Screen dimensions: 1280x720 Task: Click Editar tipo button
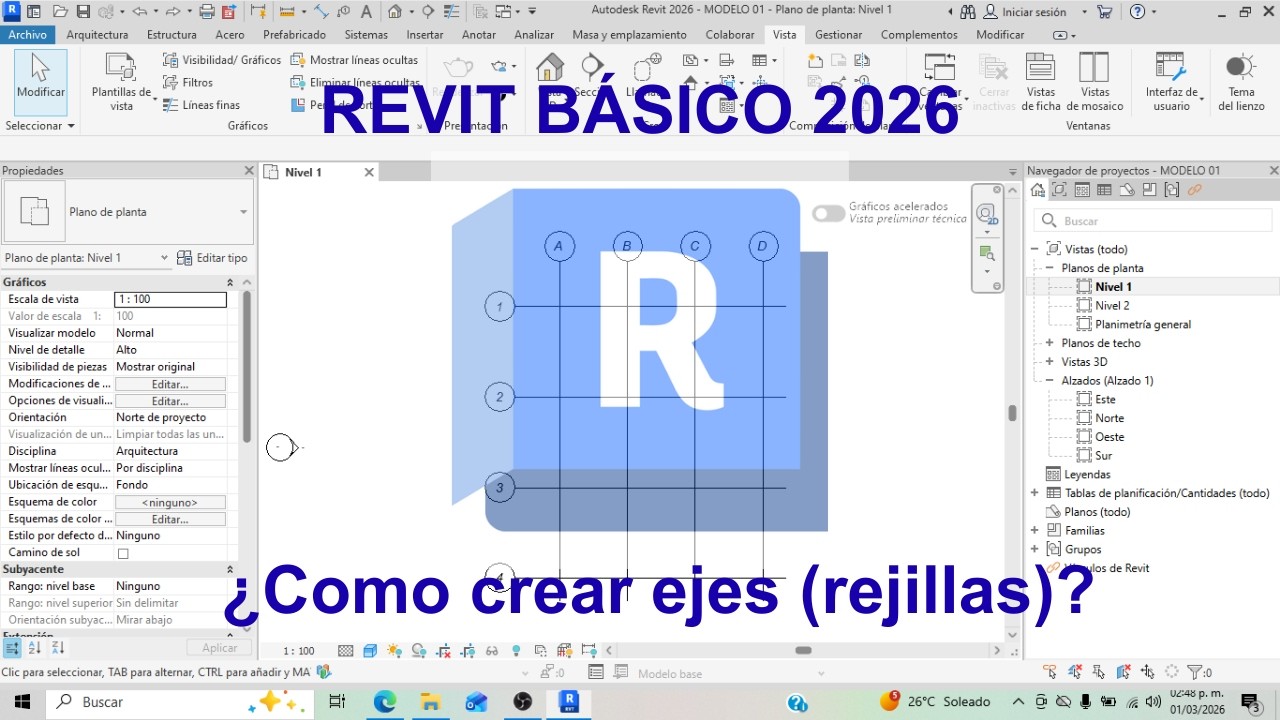pyautogui.click(x=212, y=258)
